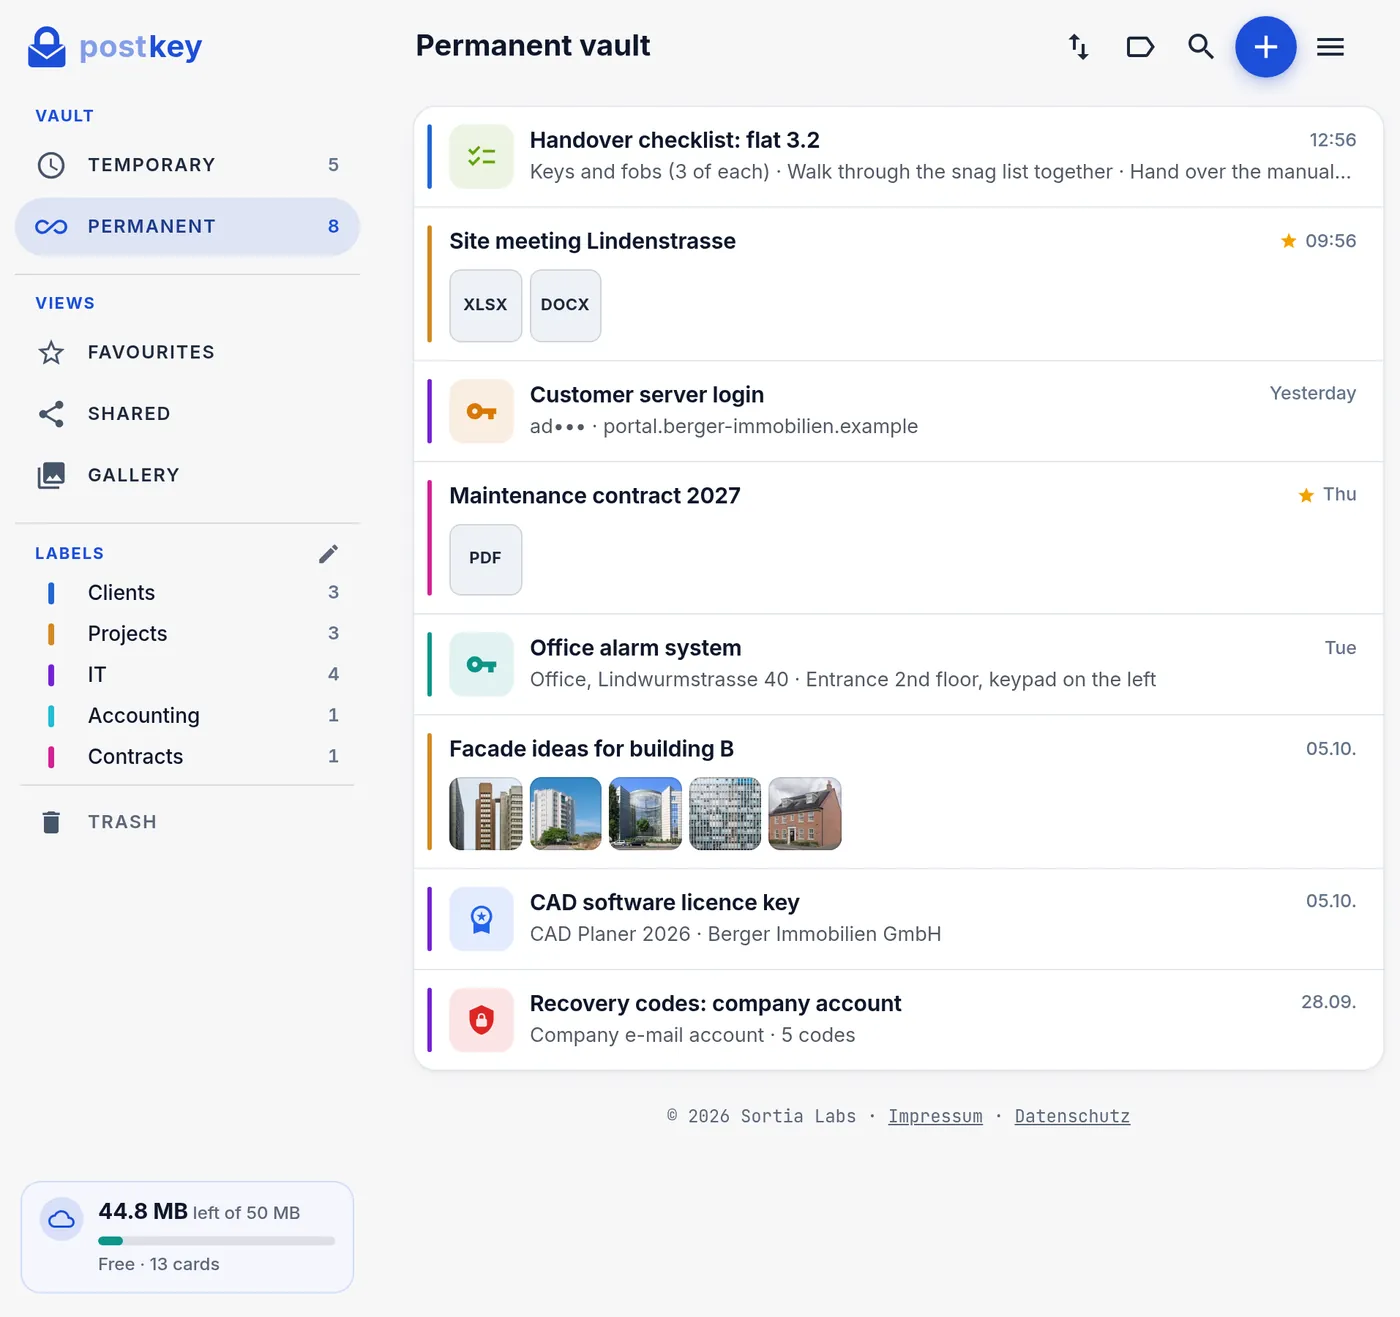
Task: Select the Permanent vault tab
Action: [x=187, y=227]
